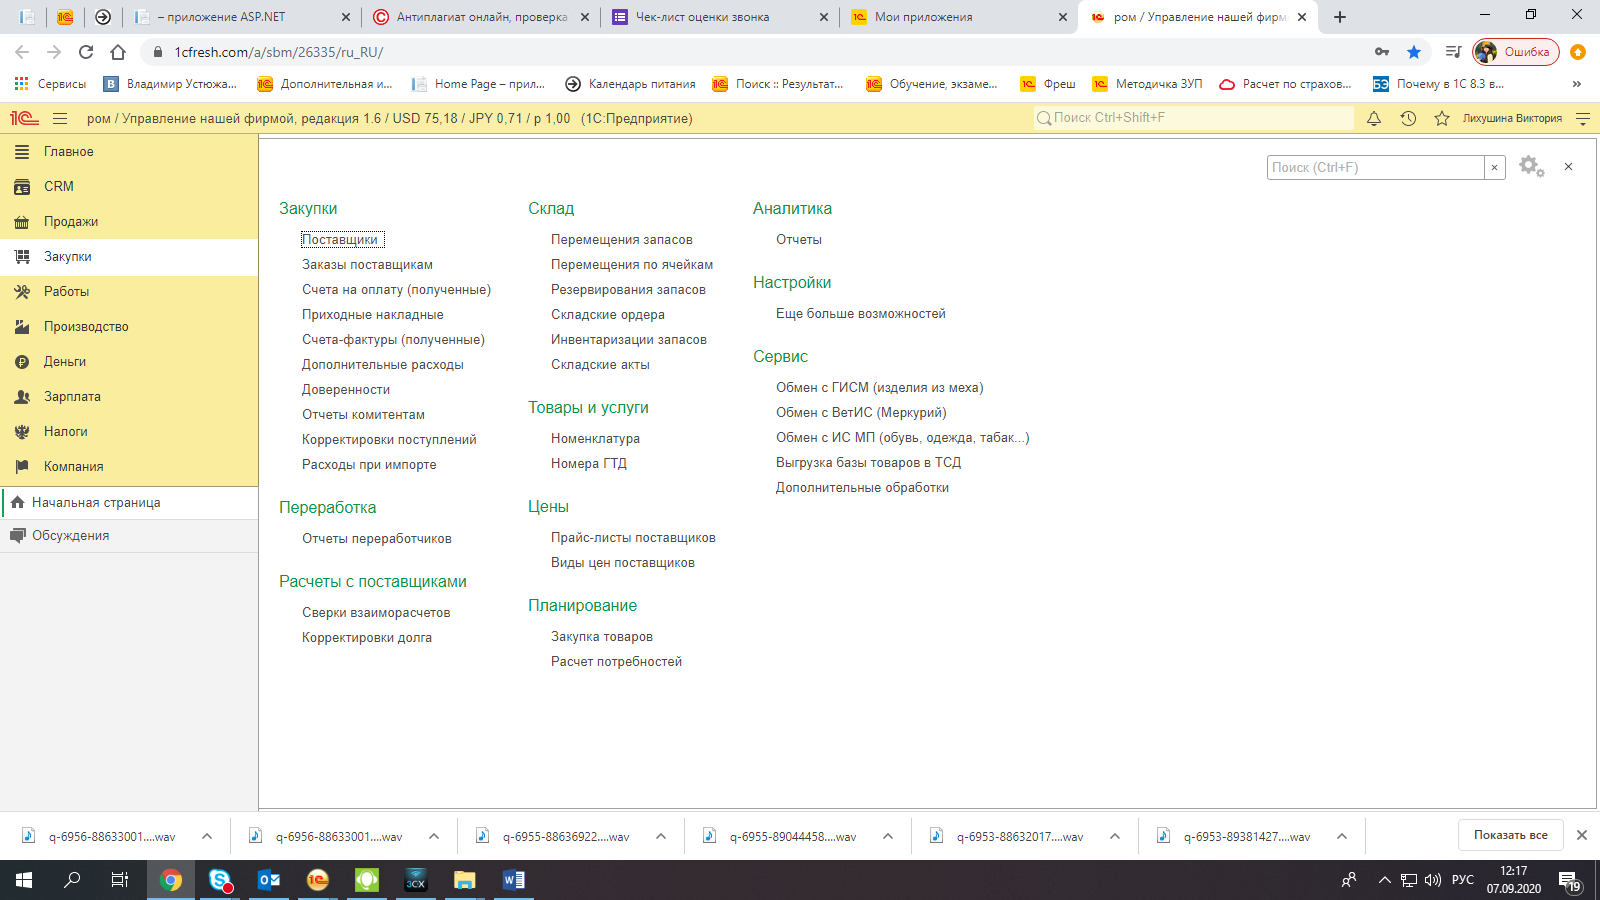Open favorites star icon in 1C header

click(1442, 118)
